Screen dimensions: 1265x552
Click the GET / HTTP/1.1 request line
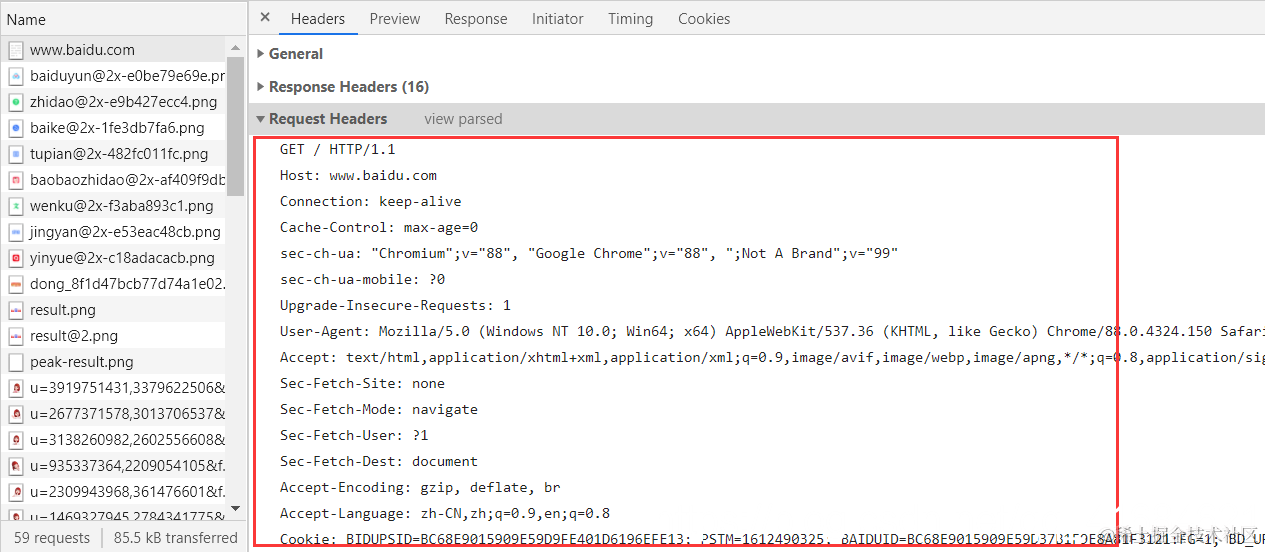tap(338, 149)
